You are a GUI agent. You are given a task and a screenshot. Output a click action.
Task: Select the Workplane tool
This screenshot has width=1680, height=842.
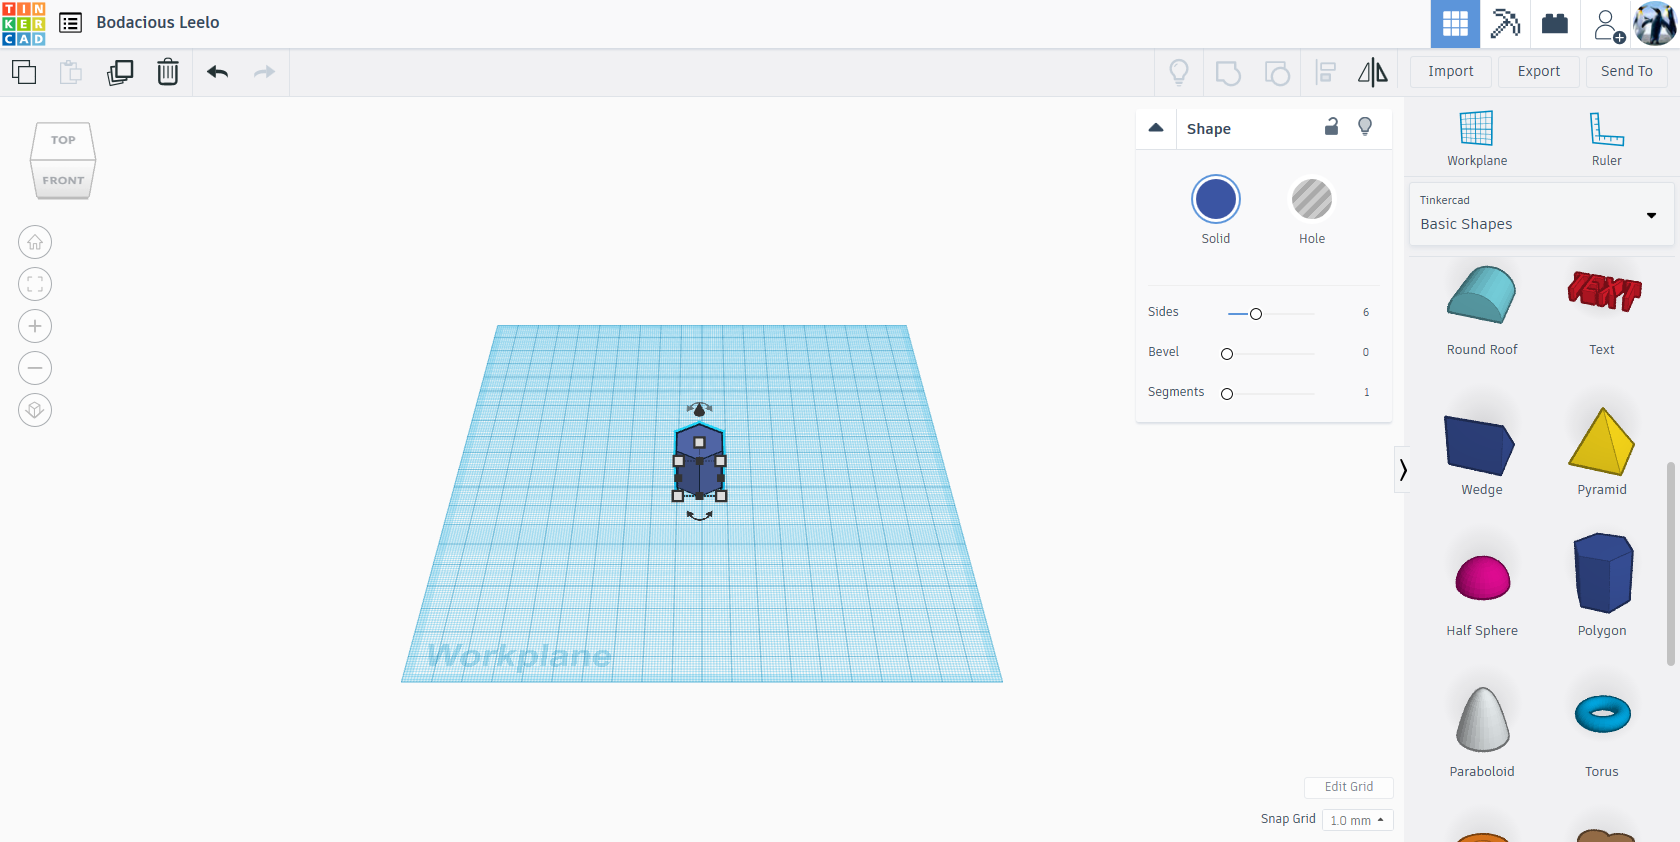pos(1477,139)
